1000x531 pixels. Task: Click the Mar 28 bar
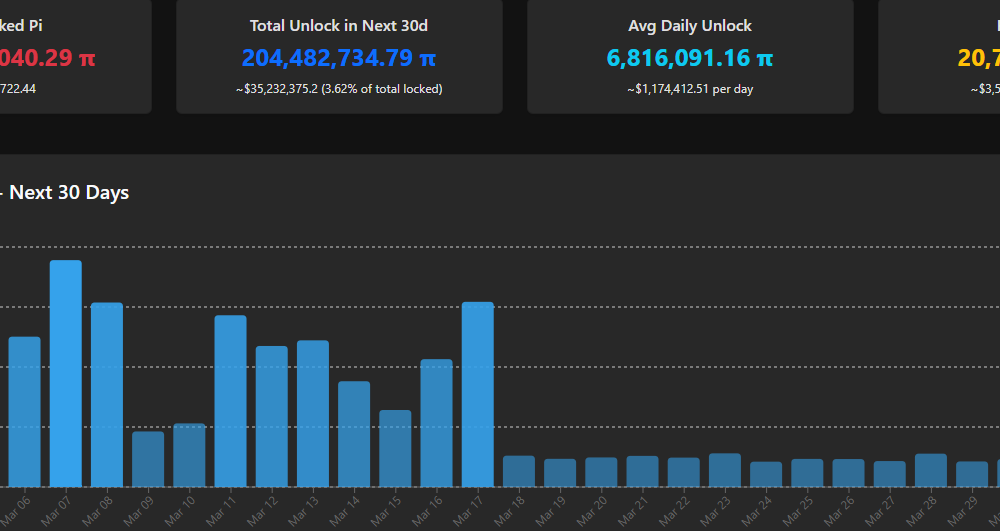tap(931, 470)
